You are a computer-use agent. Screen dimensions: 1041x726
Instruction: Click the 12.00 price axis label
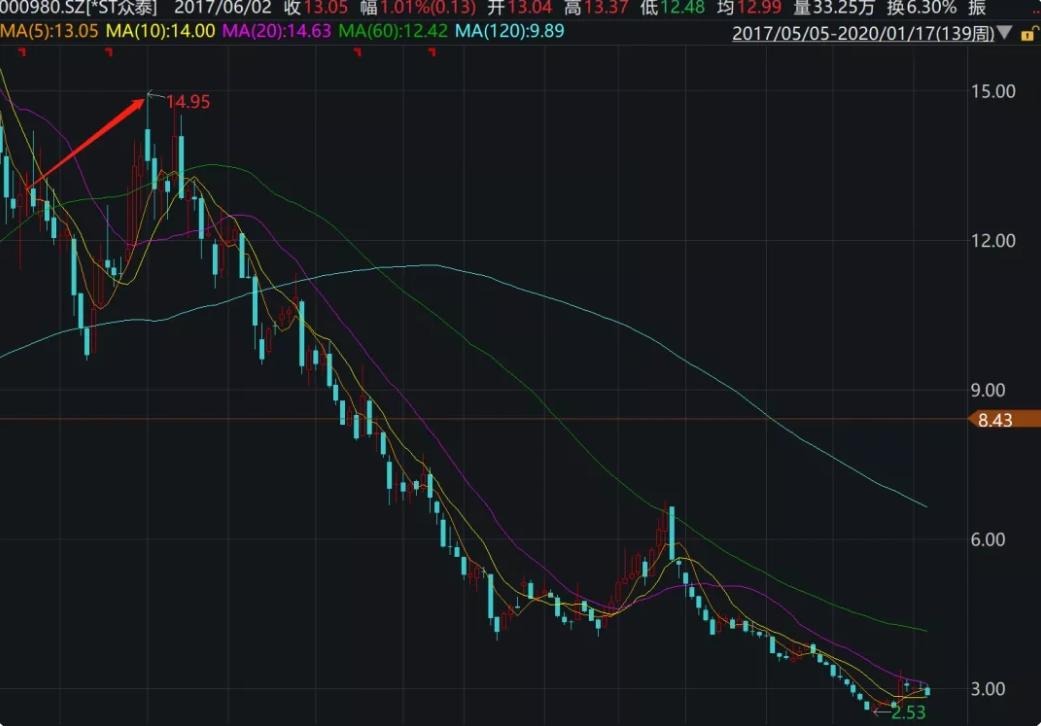[993, 241]
